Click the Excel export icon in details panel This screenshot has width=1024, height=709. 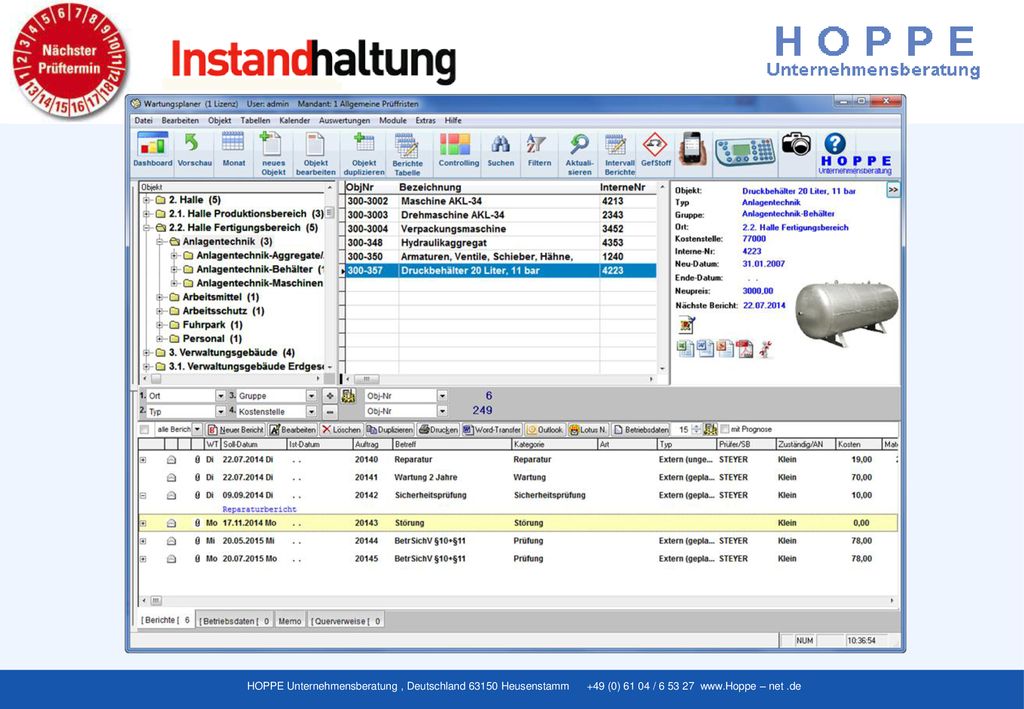point(685,349)
